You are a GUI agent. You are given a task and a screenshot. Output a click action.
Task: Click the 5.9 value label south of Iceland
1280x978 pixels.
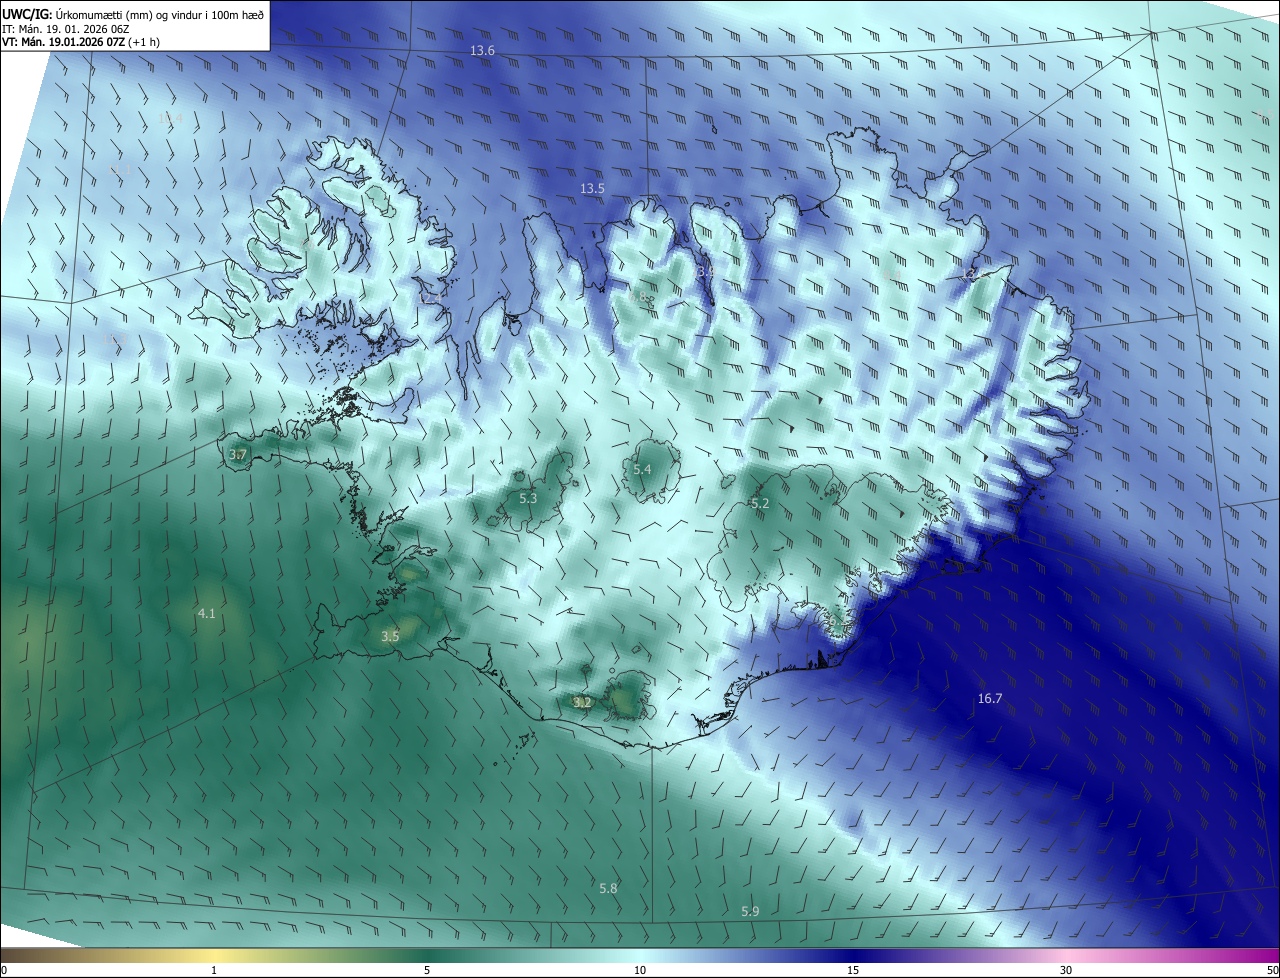point(750,912)
